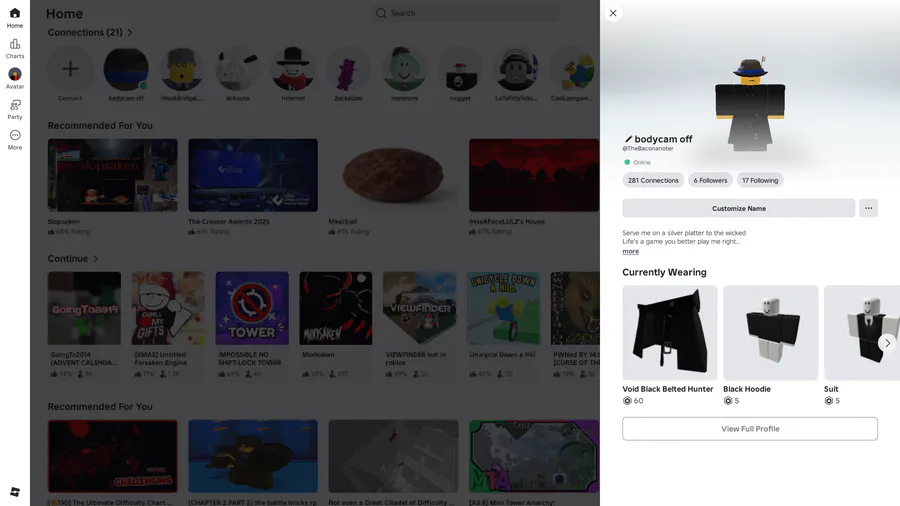Click 6 Followers pill
The height and width of the screenshot is (506, 900).
point(710,180)
